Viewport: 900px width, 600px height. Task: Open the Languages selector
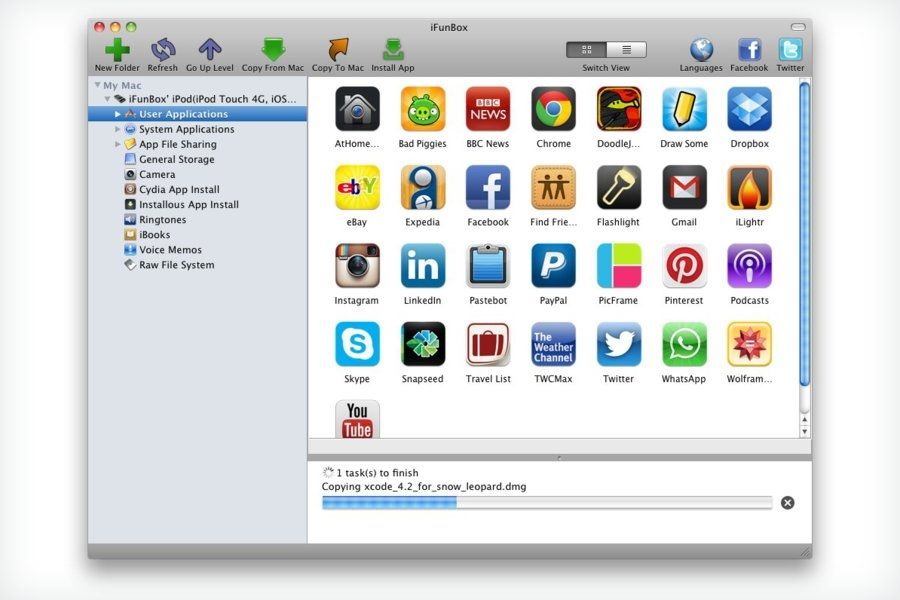click(x=700, y=50)
